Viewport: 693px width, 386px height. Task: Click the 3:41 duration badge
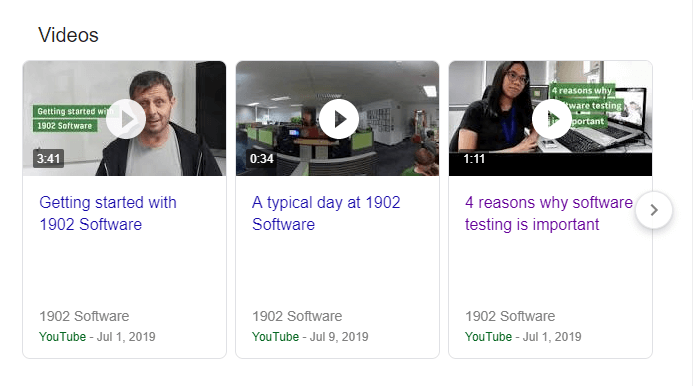(49, 159)
